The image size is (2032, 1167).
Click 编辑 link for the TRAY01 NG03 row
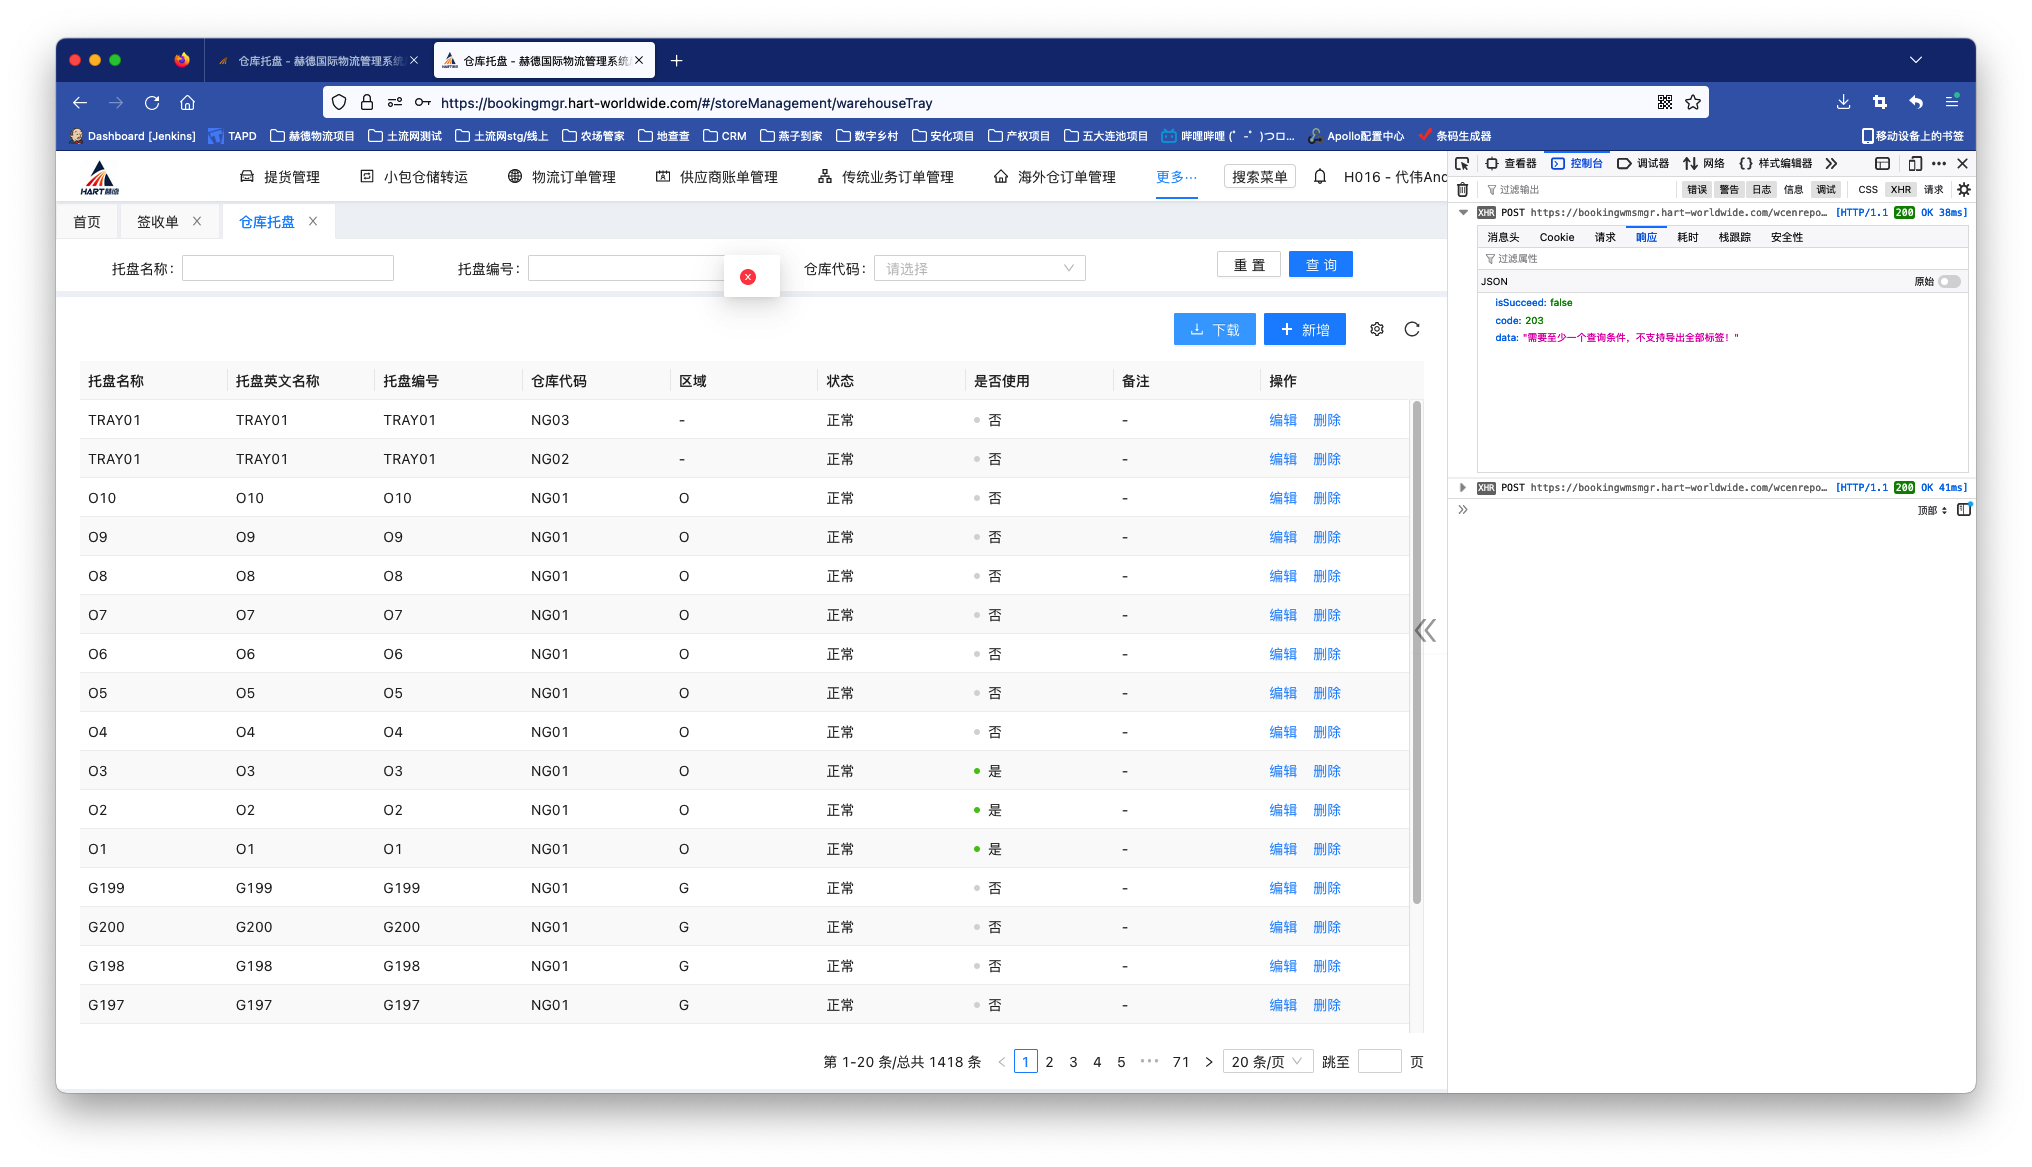click(1282, 420)
